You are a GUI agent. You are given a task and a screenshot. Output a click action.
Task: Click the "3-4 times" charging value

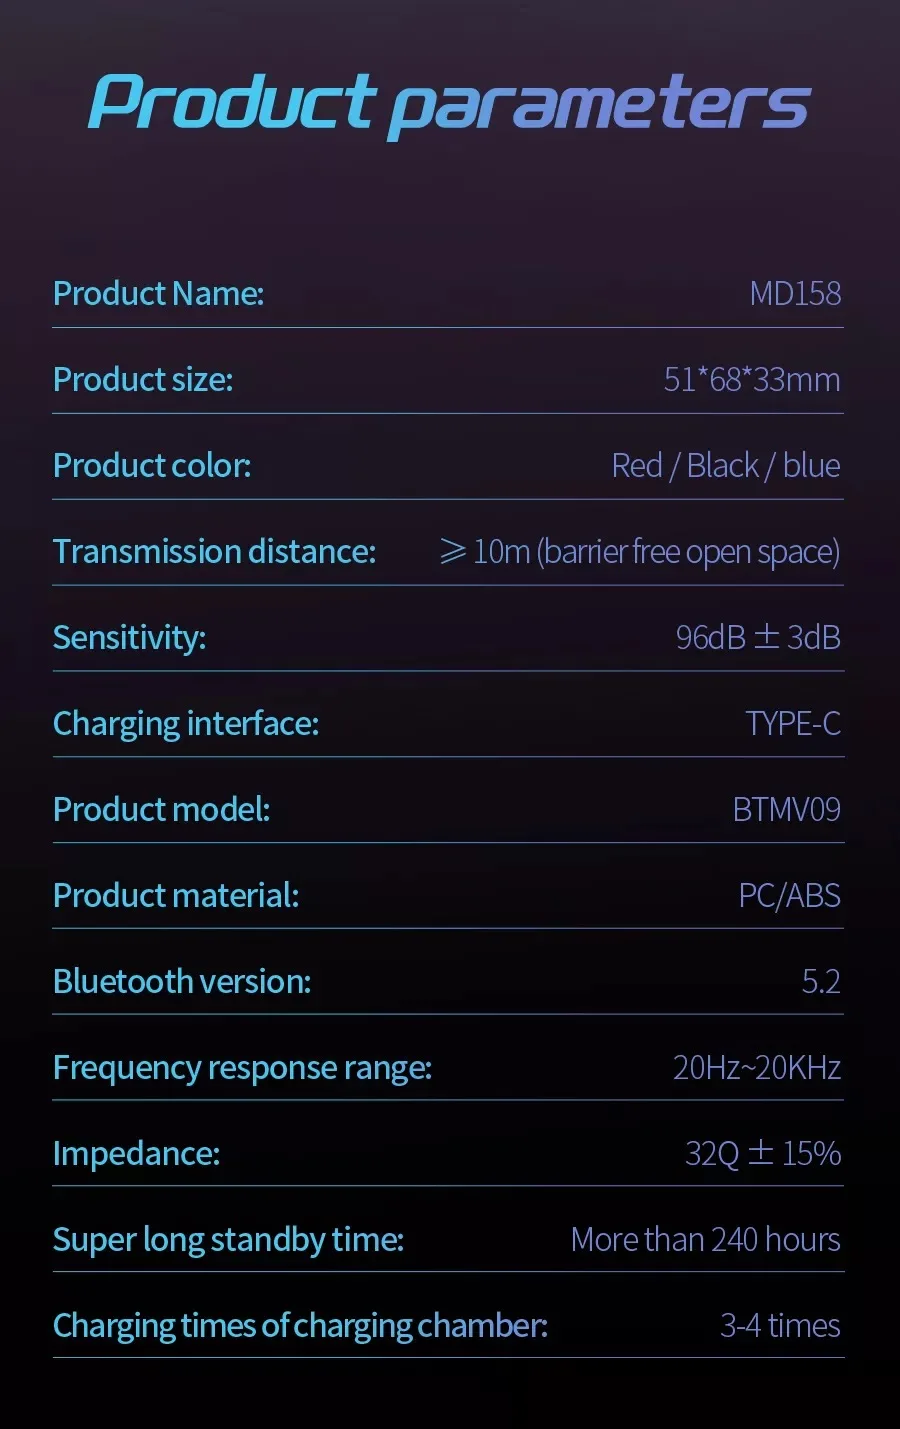(780, 1326)
